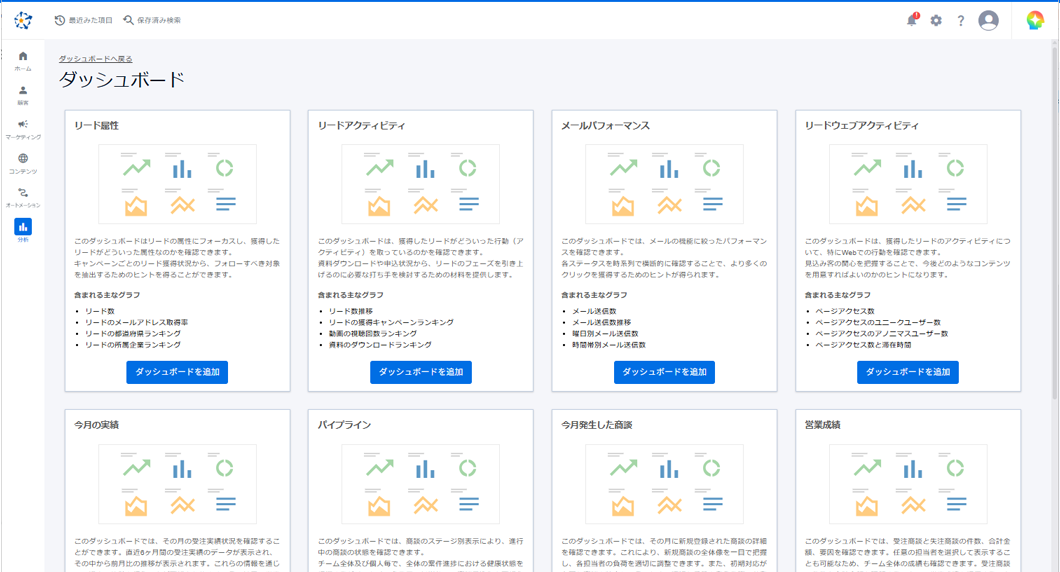Open コンテンツ in the sidebar
The width and height of the screenshot is (1060, 572).
(23, 164)
